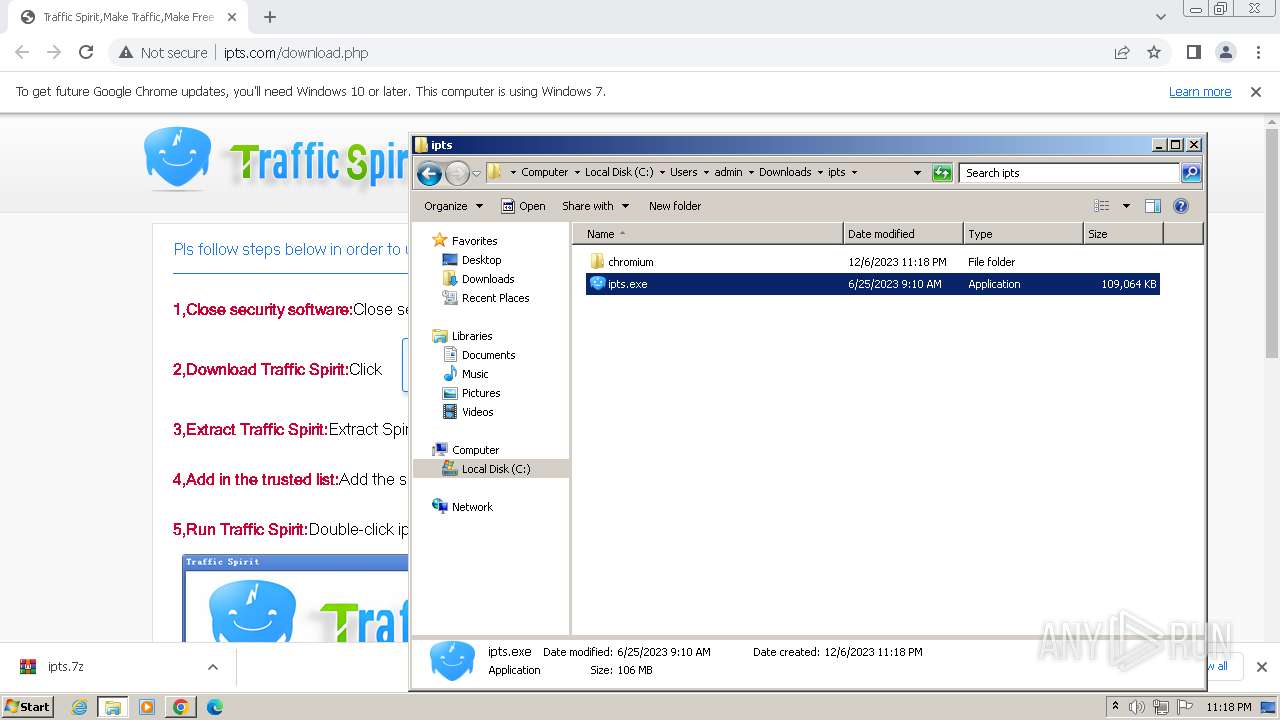Dismiss the Chrome update notice
This screenshot has width=1280, height=720.
(1256, 91)
